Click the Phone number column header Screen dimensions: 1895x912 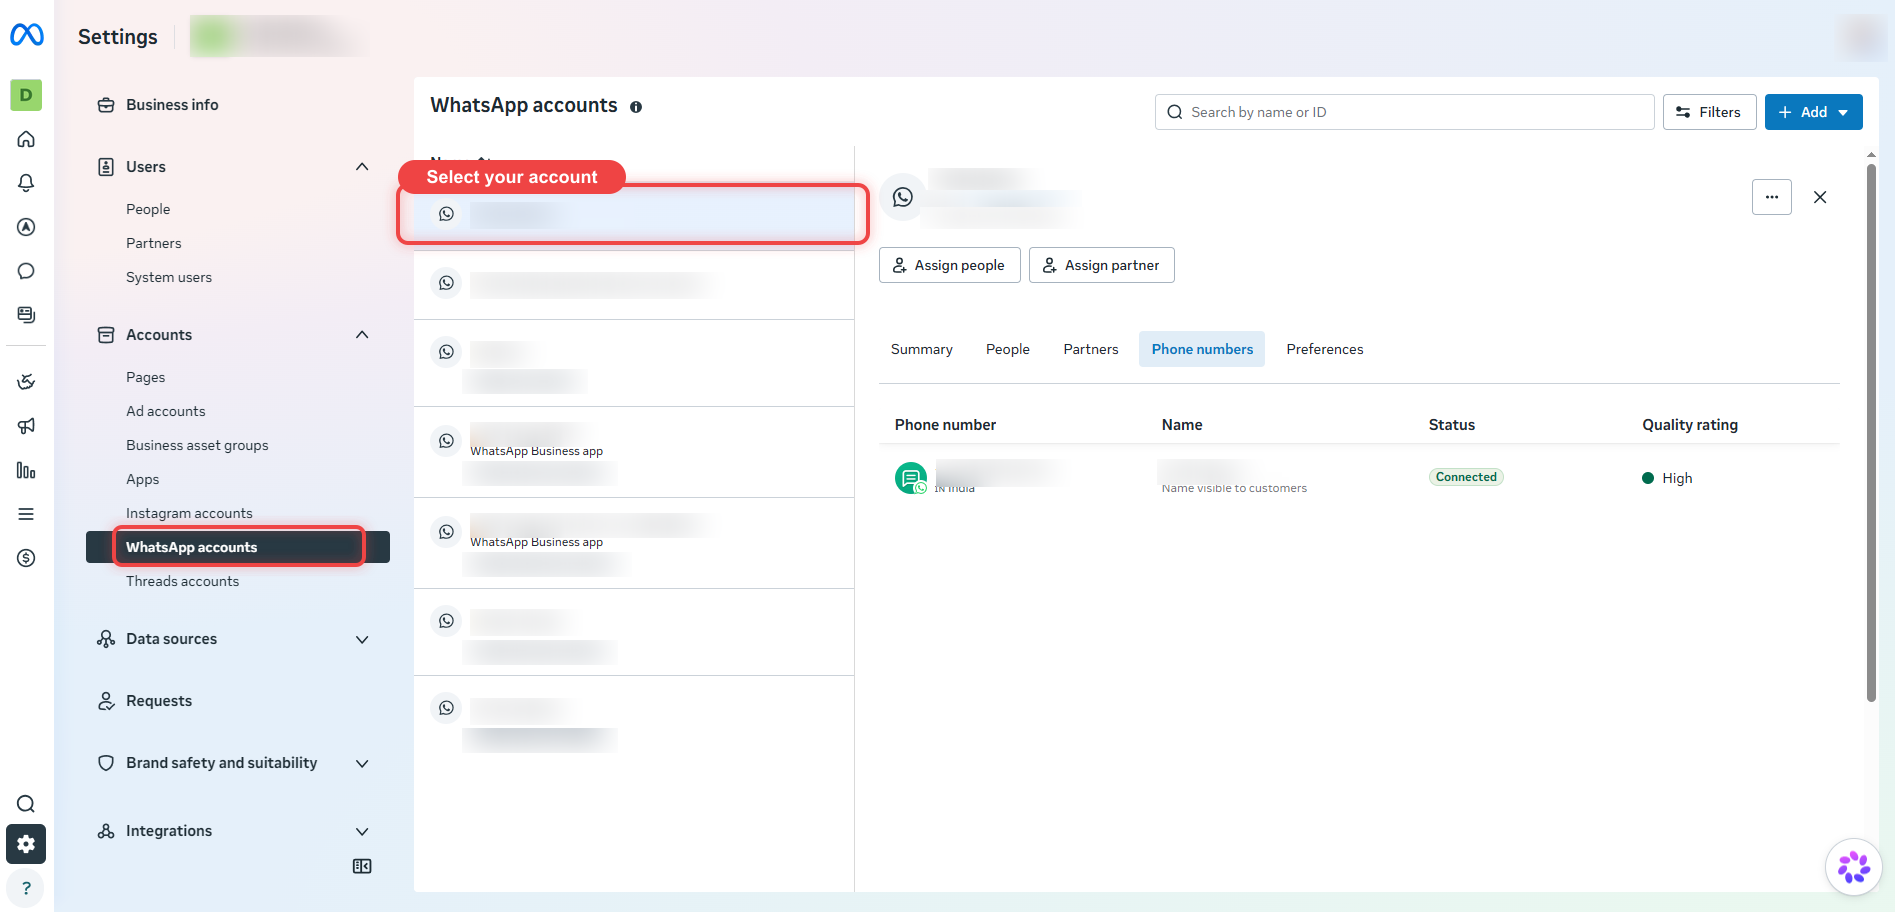pyautogui.click(x=945, y=425)
